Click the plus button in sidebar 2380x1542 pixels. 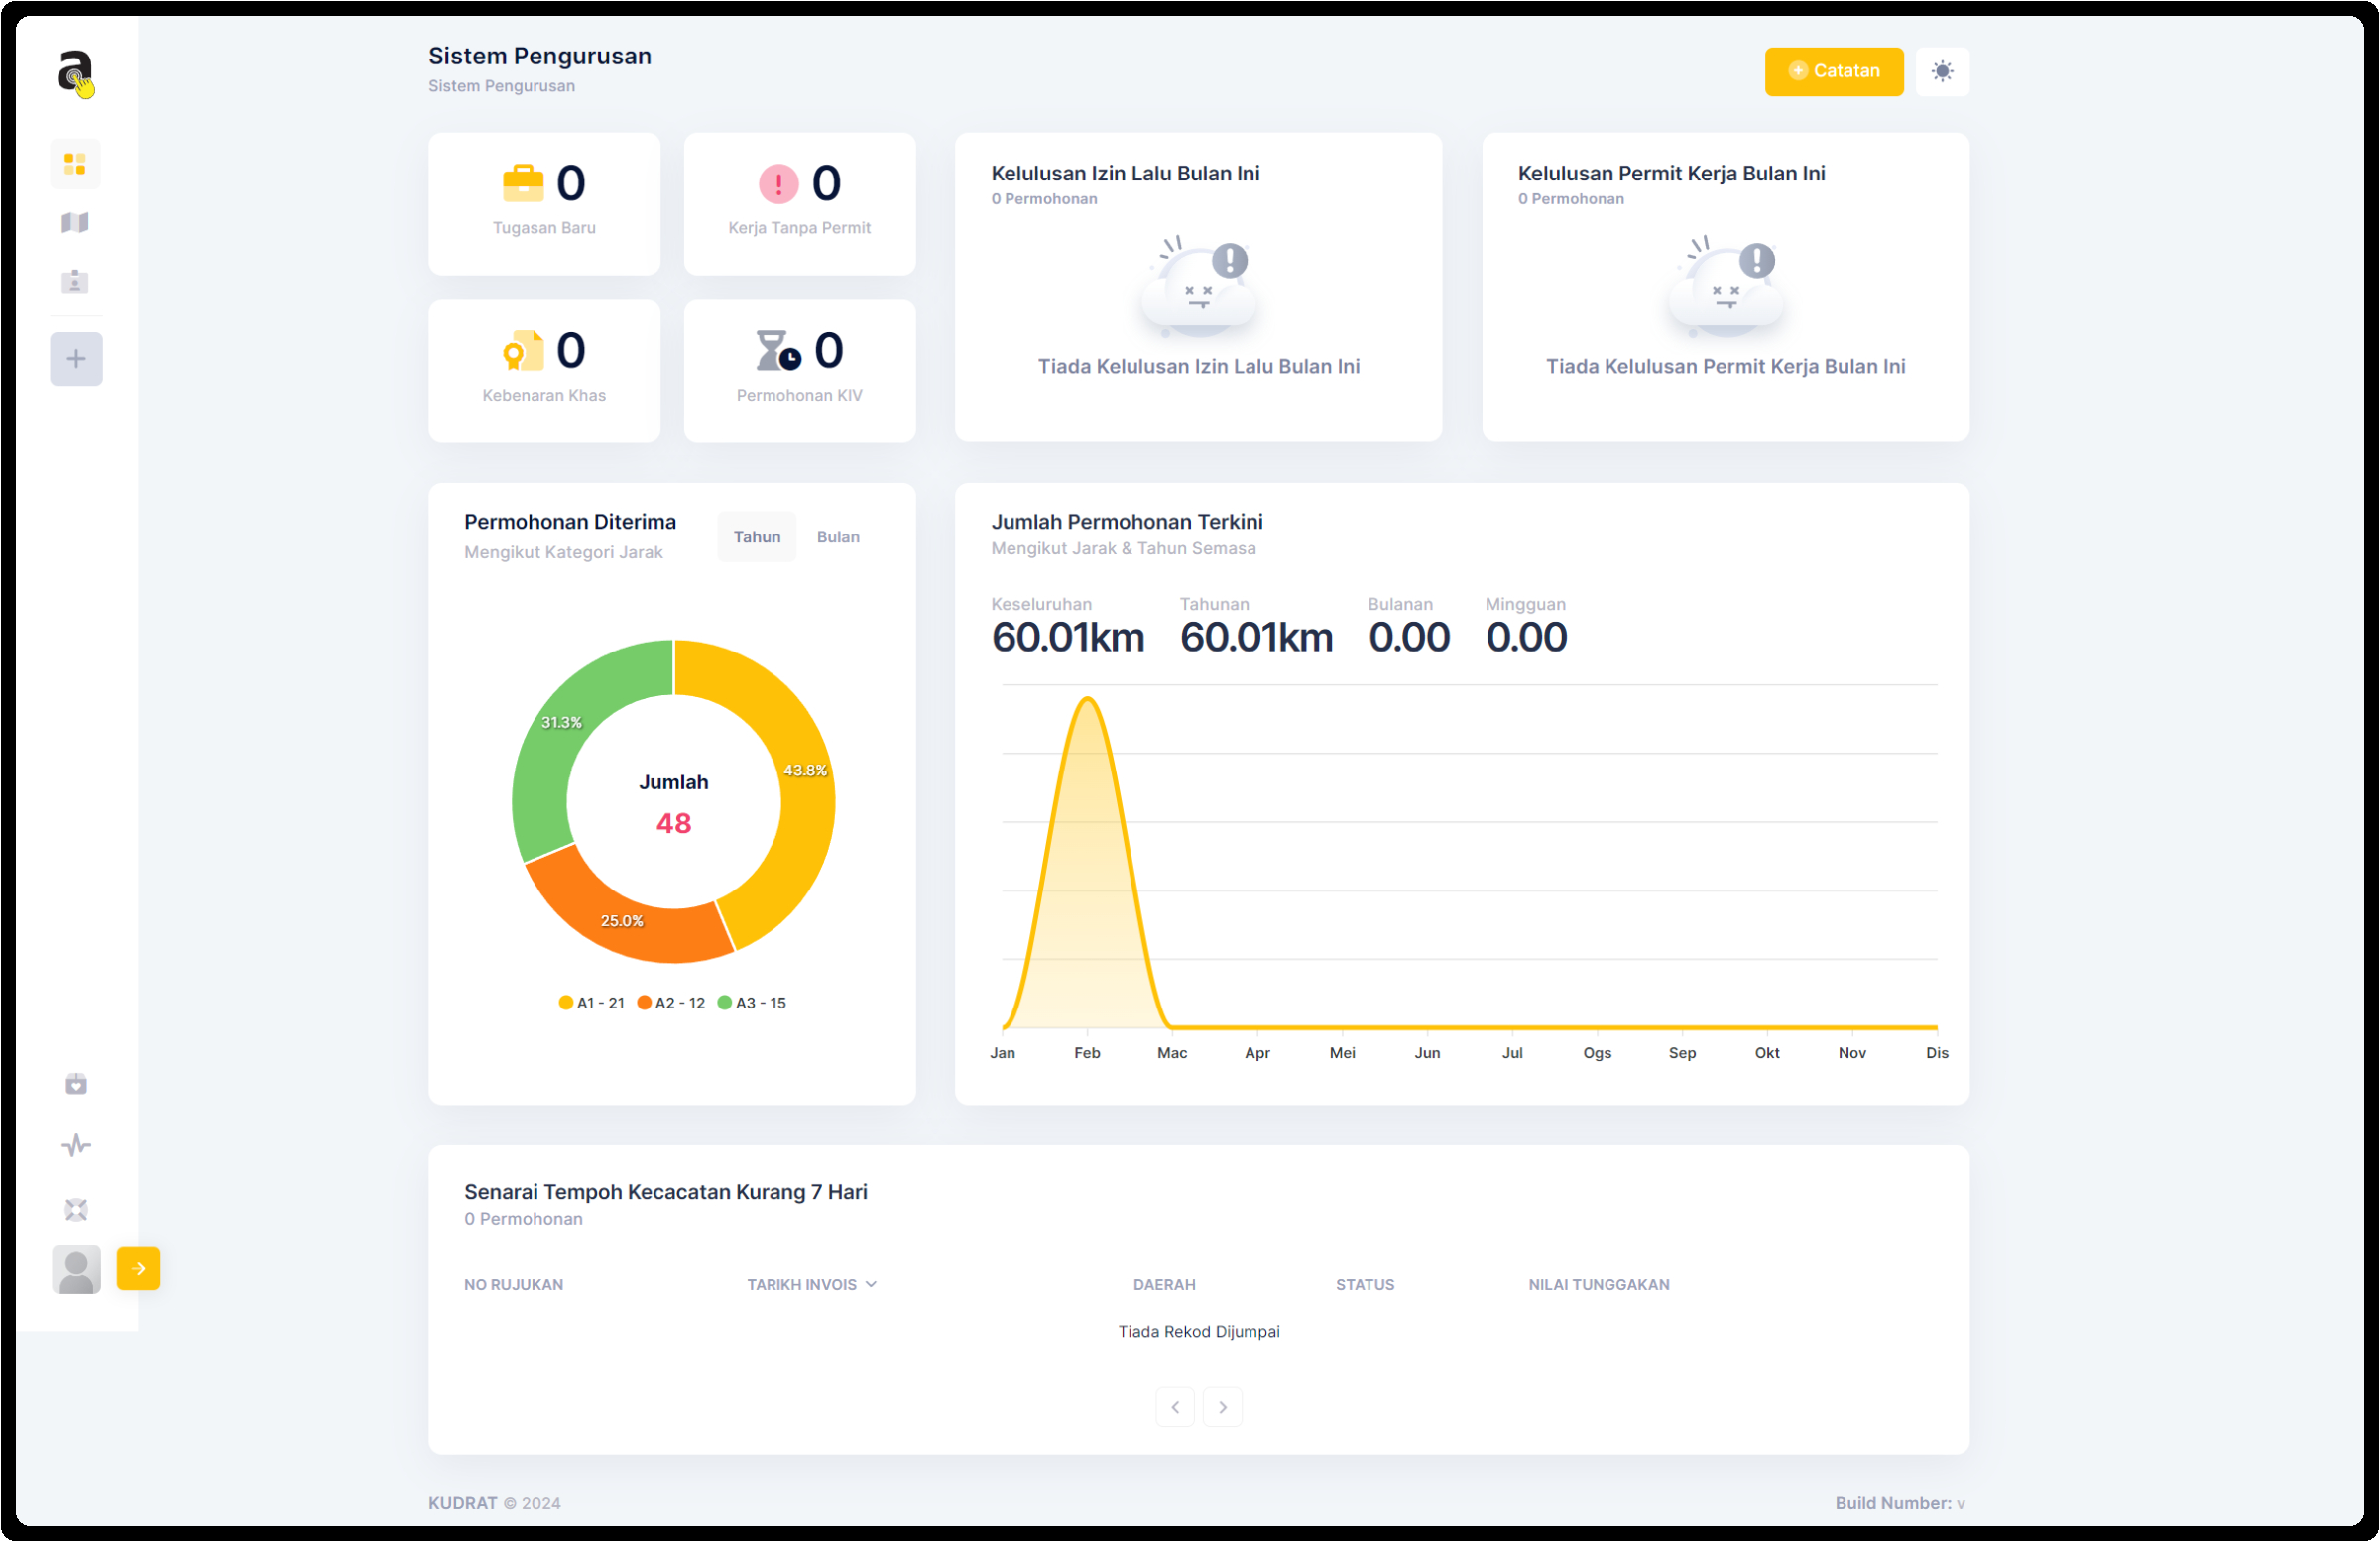pos(76,359)
